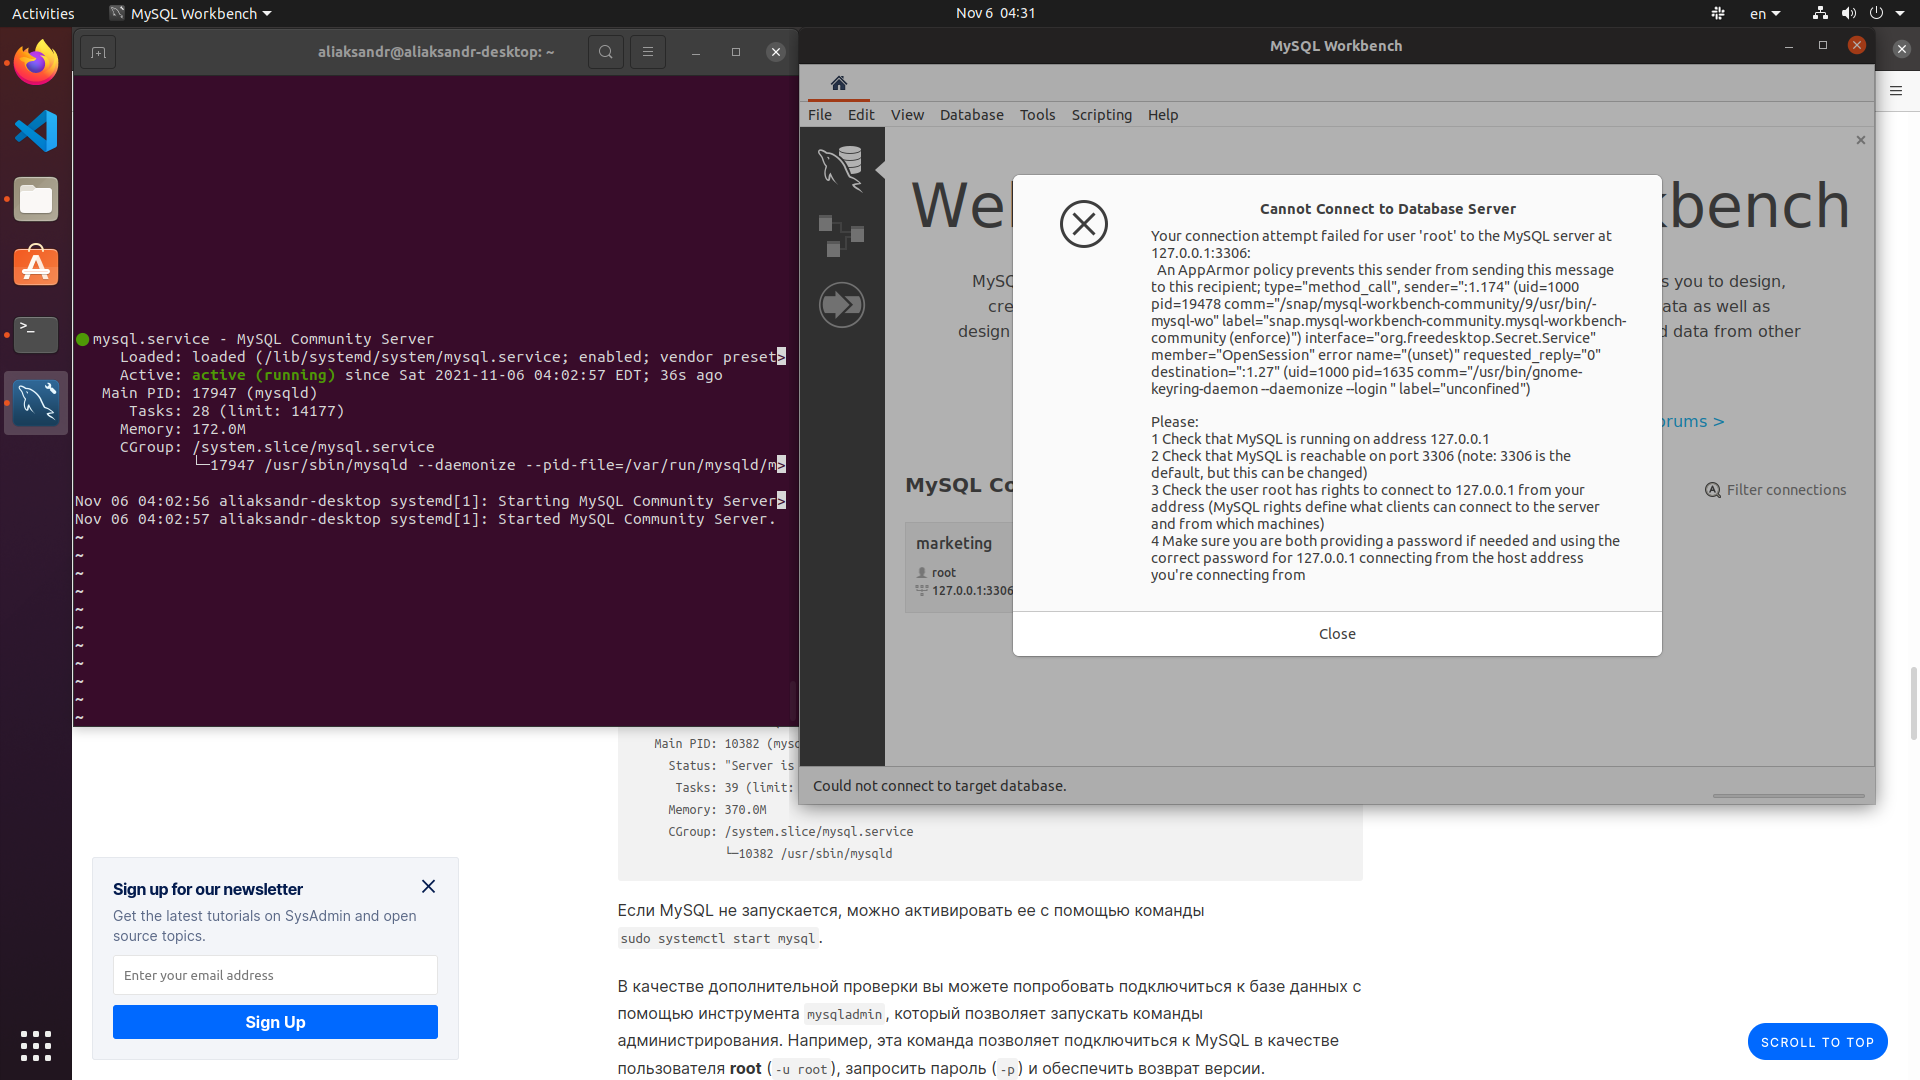Open the Migration sidebar view

[x=841, y=304]
